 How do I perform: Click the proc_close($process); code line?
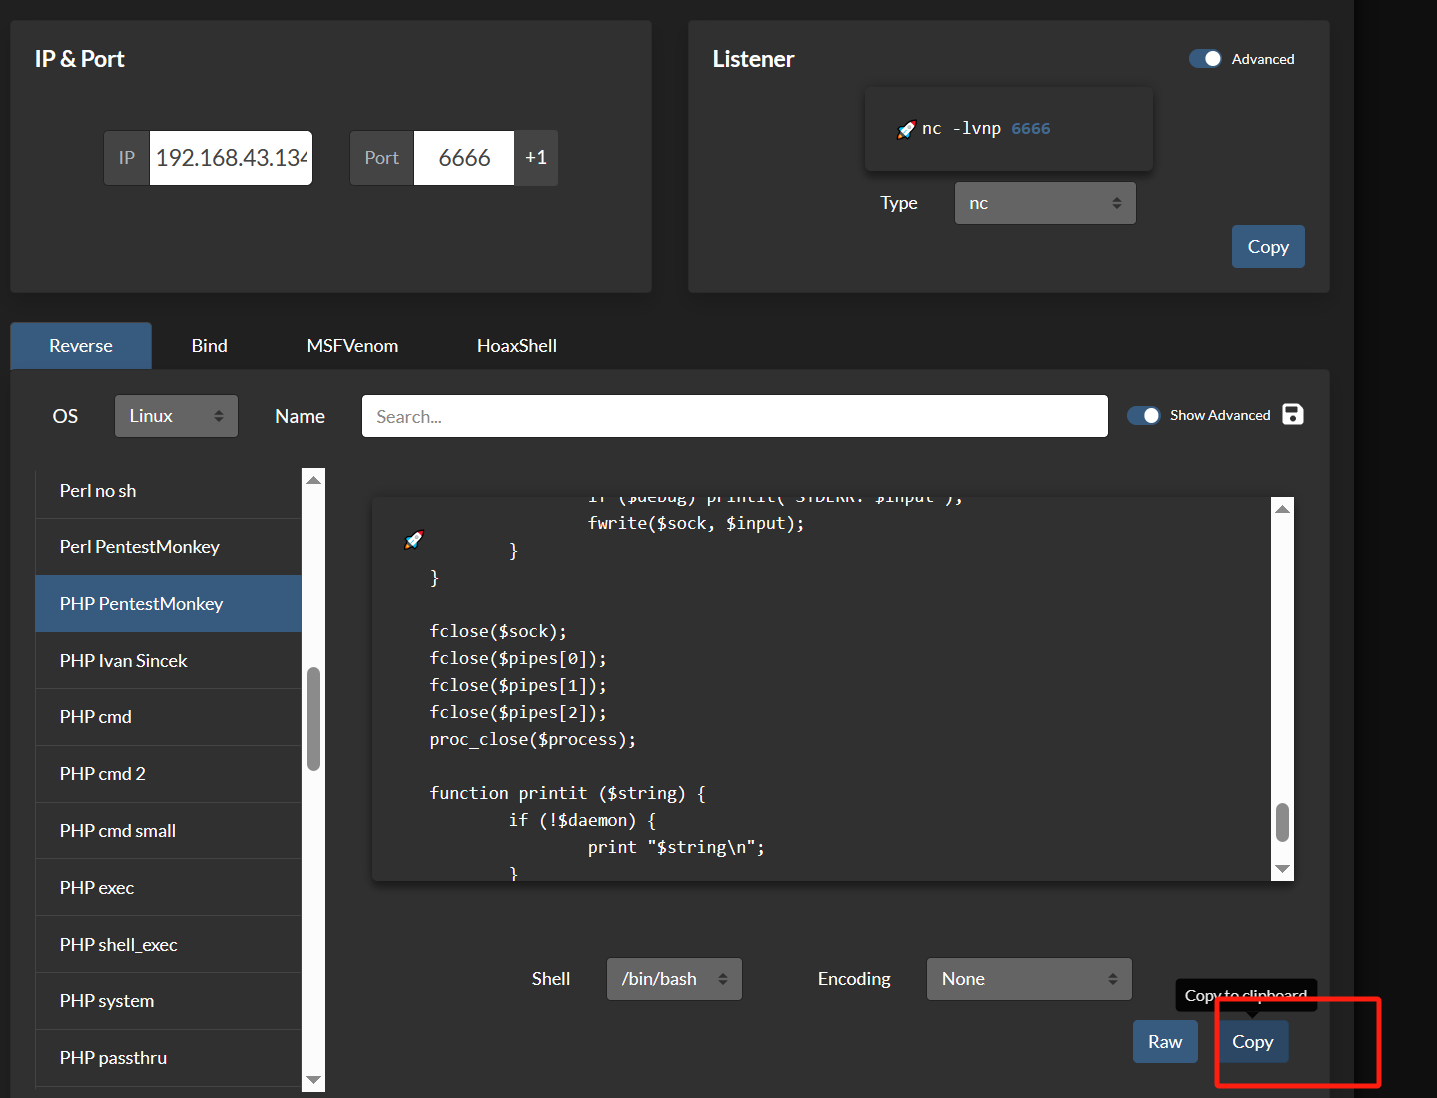[x=533, y=740]
